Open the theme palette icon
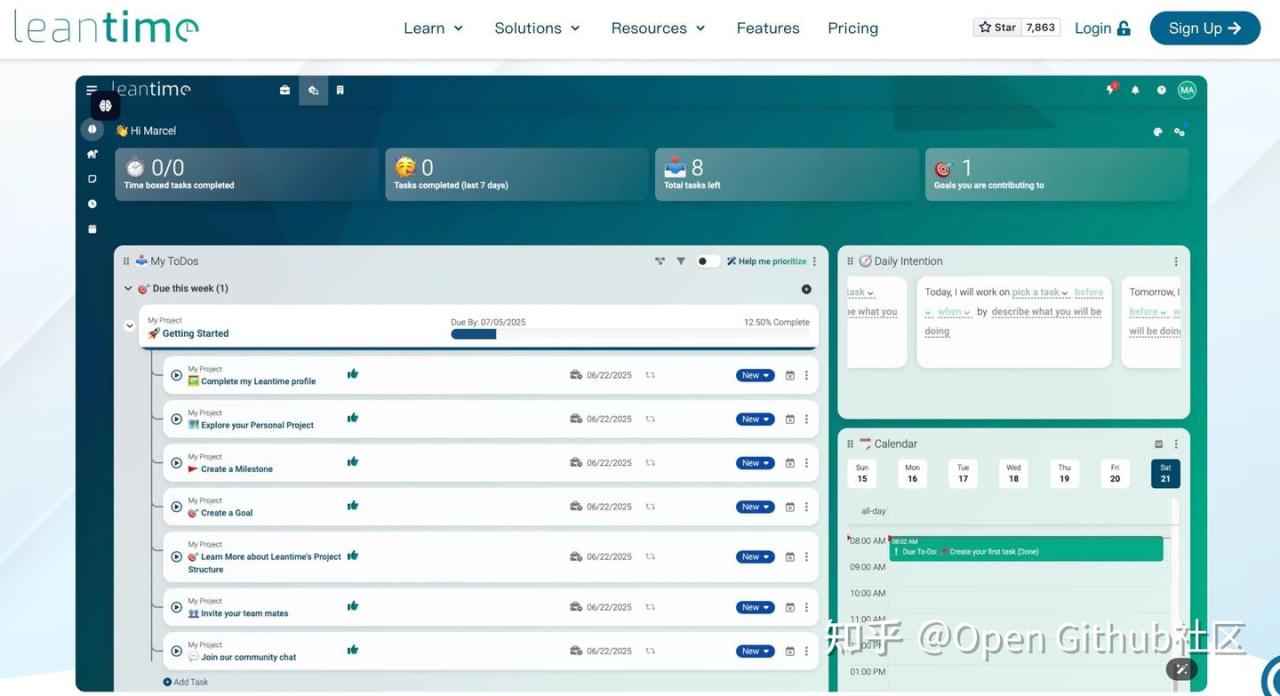 coord(1158,131)
